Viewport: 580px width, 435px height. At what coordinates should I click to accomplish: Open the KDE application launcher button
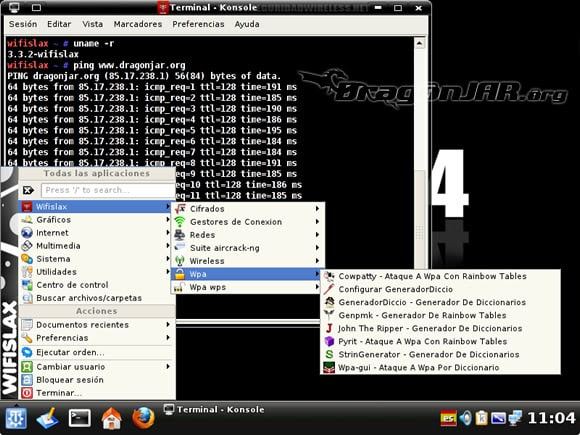click(15, 418)
